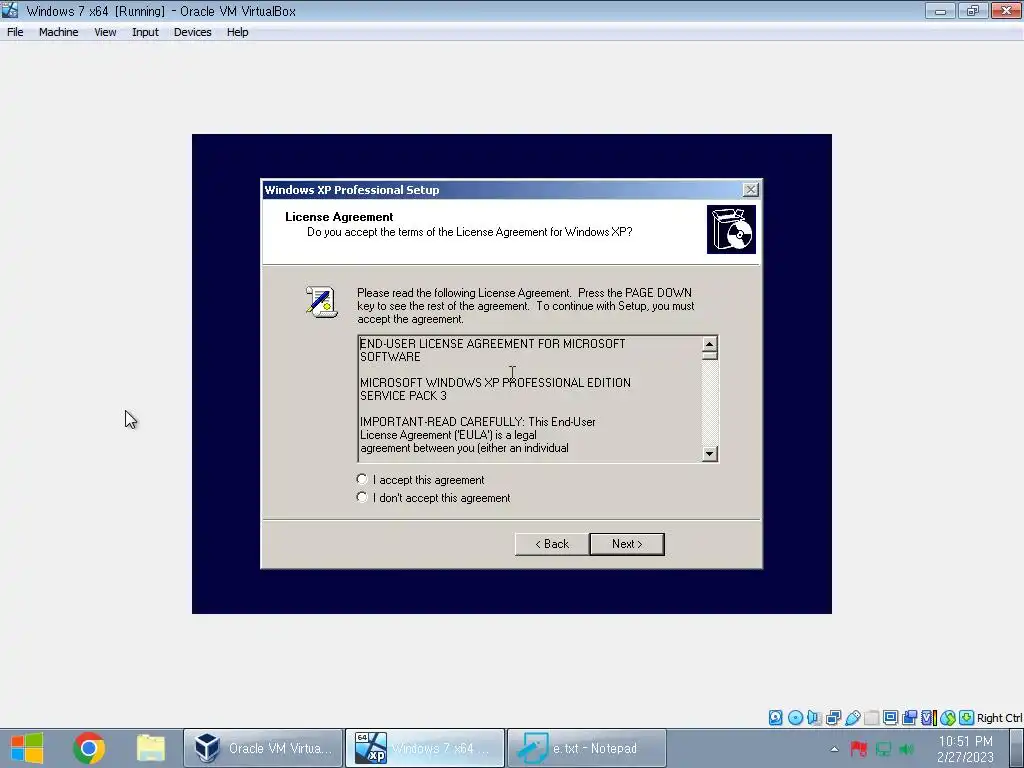
Task: Click the recording indicator icon
Action: 909,718
